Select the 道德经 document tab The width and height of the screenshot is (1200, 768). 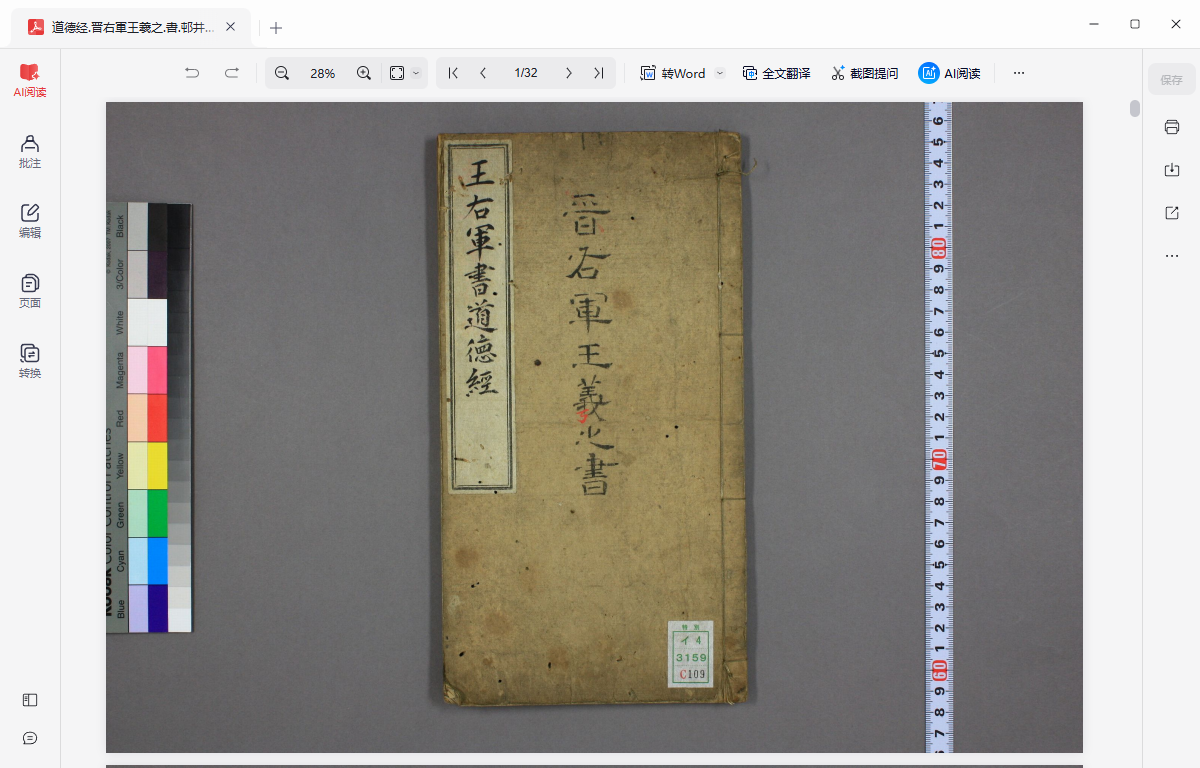click(132, 27)
